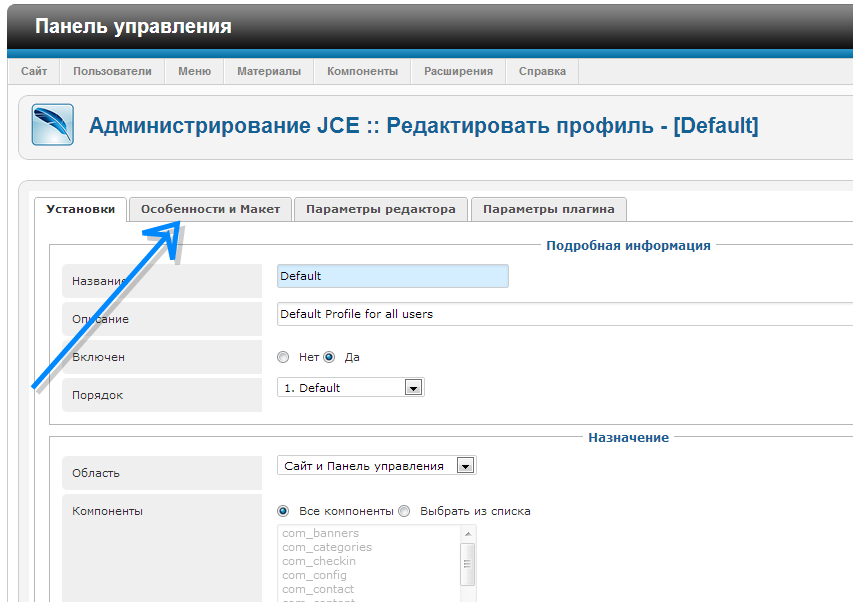Click the JCE feather logo icon
The width and height of the screenshot is (853, 602).
click(x=52, y=125)
